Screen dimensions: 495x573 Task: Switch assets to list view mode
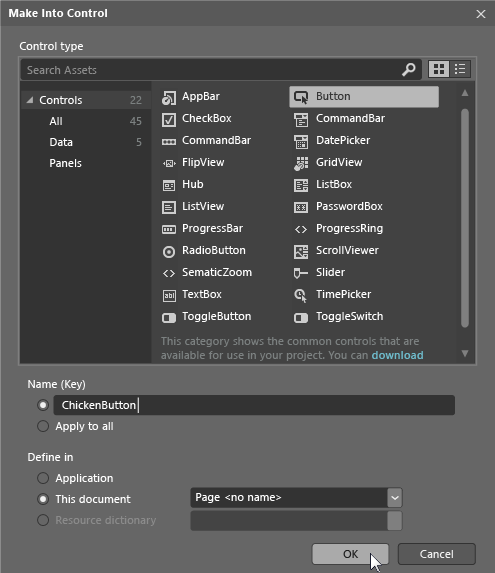pyautogui.click(x=460, y=69)
